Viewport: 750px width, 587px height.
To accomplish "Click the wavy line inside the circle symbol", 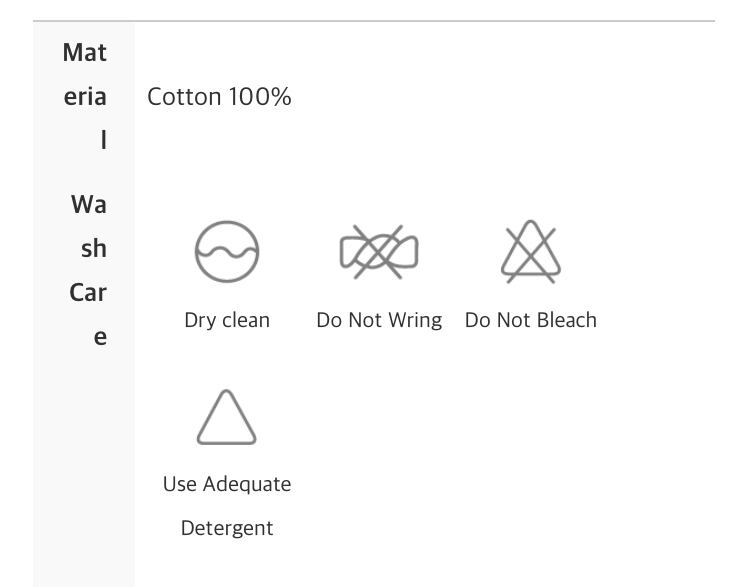I will 227,252.
